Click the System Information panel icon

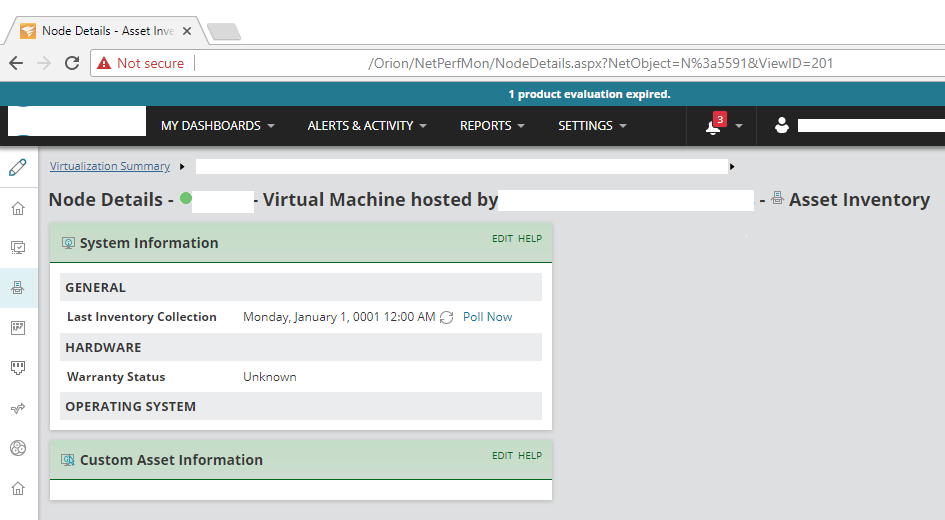pos(68,243)
